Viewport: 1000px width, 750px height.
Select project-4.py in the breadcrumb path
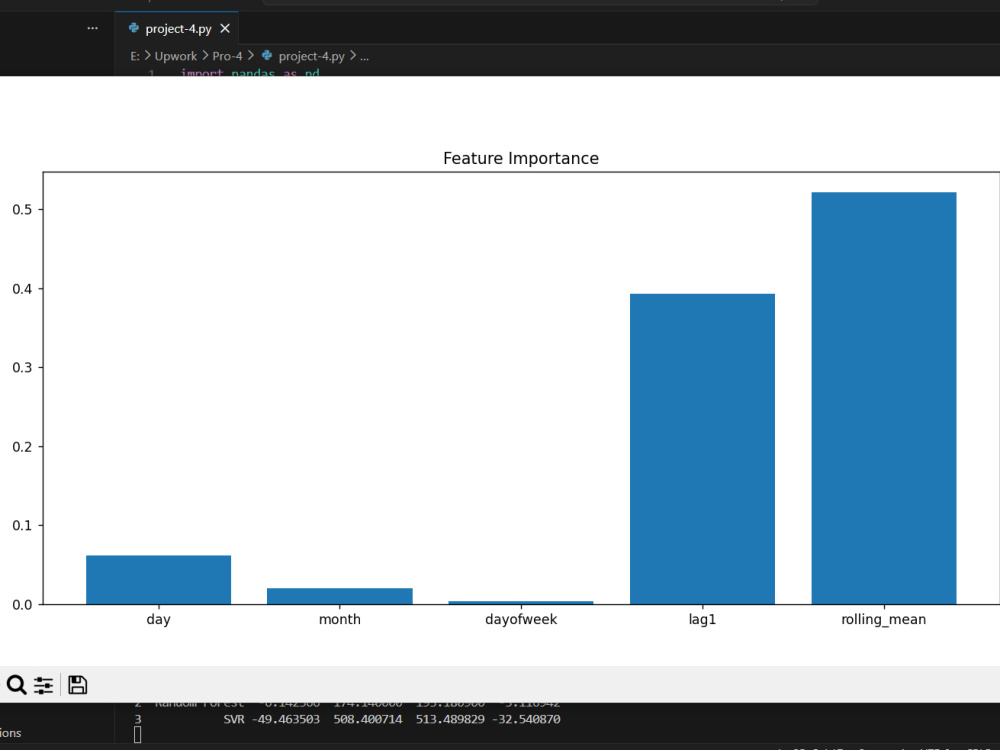point(311,56)
